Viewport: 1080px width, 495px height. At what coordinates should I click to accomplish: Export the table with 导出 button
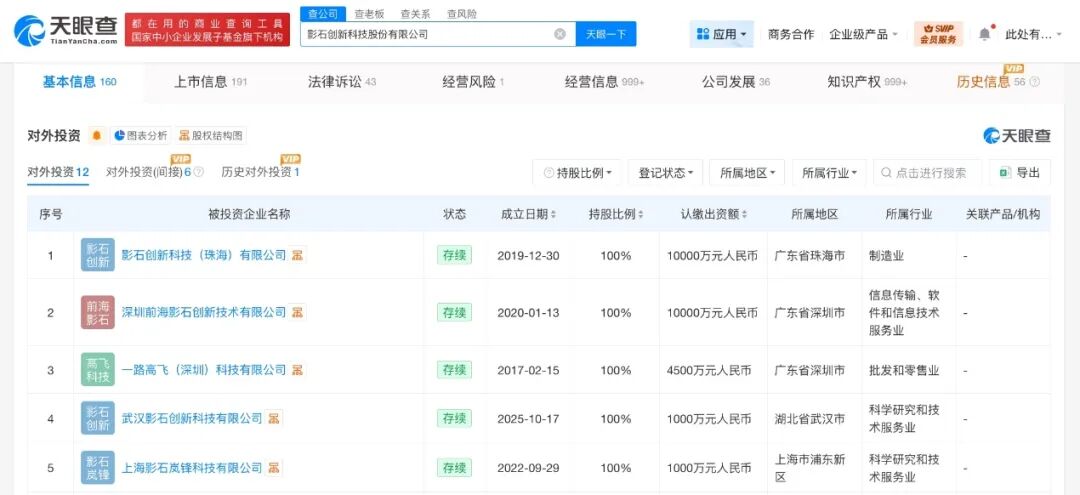pos(1020,173)
